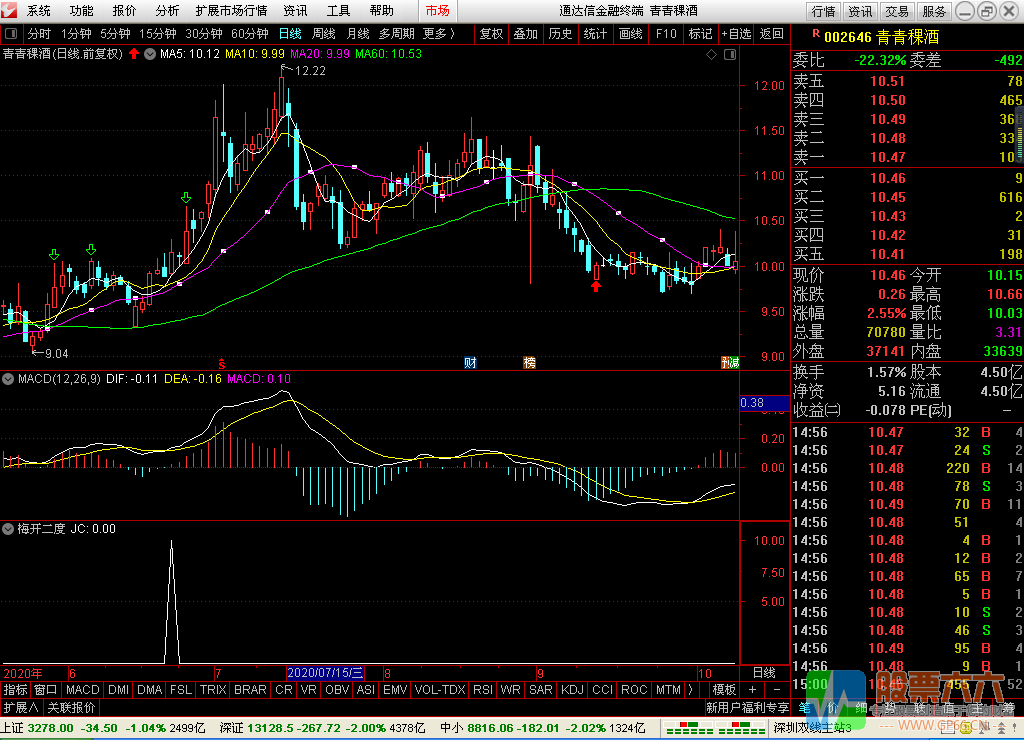Click the red up arrow beside chart title
The image size is (1024, 740).
click(x=134, y=53)
